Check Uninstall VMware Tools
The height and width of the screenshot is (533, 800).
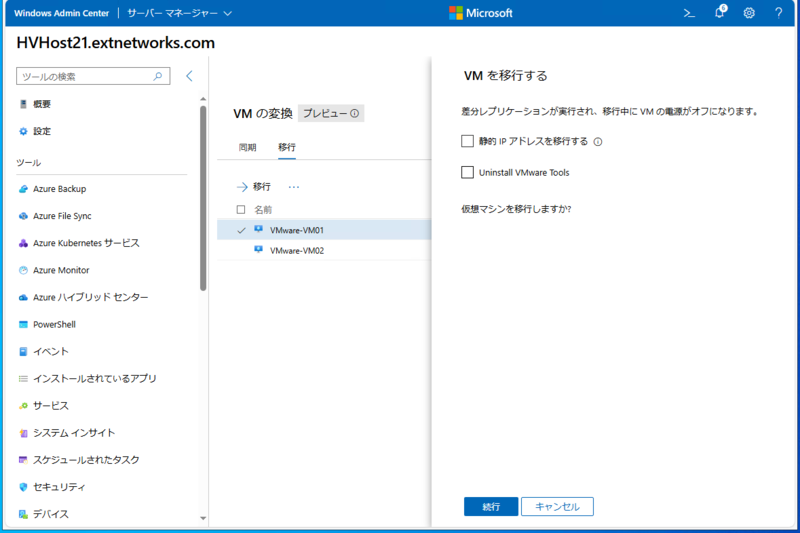coord(467,172)
